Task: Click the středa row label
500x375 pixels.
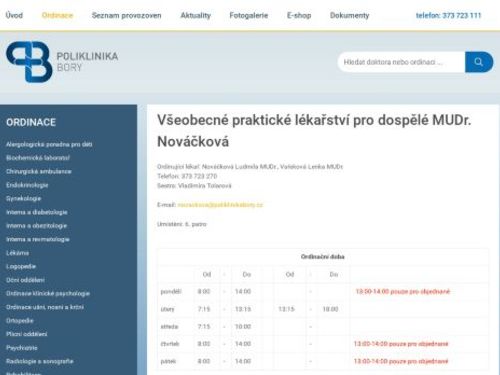Action: pos(169,327)
